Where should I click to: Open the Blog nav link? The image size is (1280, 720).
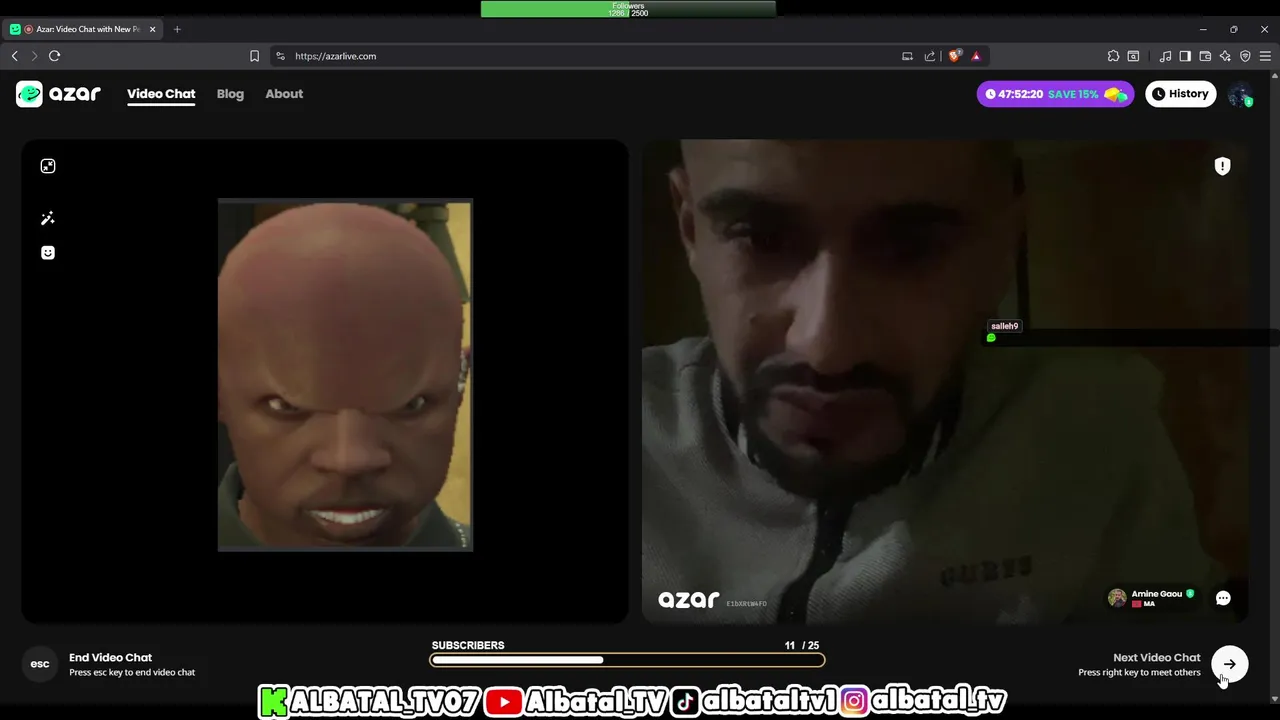point(230,94)
